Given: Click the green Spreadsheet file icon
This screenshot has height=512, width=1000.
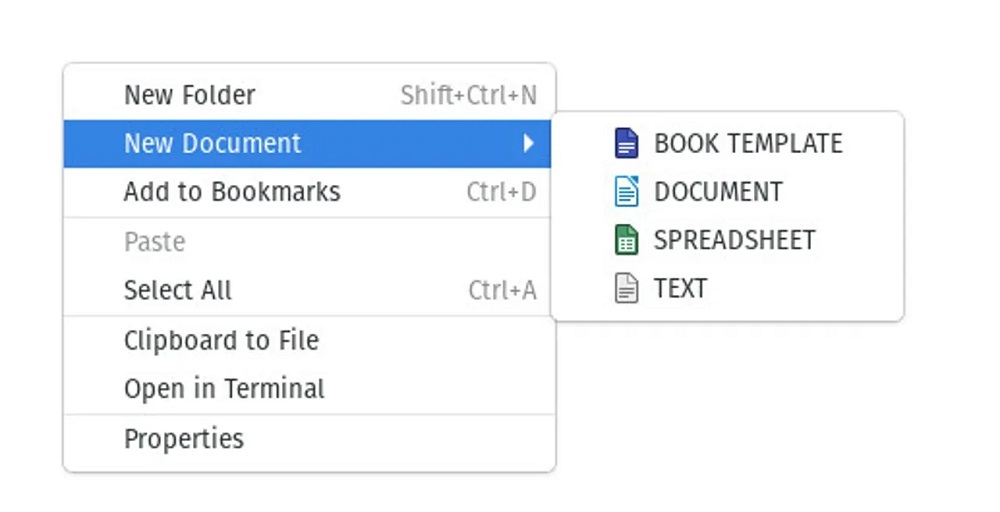Looking at the screenshot, I should (626, 240).
